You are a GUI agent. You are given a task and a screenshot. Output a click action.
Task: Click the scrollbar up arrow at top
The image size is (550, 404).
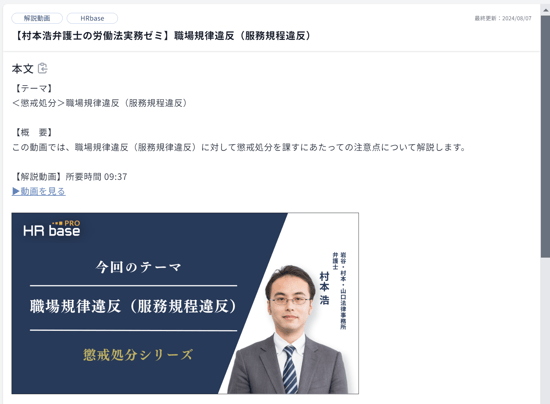pyautogui.click(x=545, y=10)
